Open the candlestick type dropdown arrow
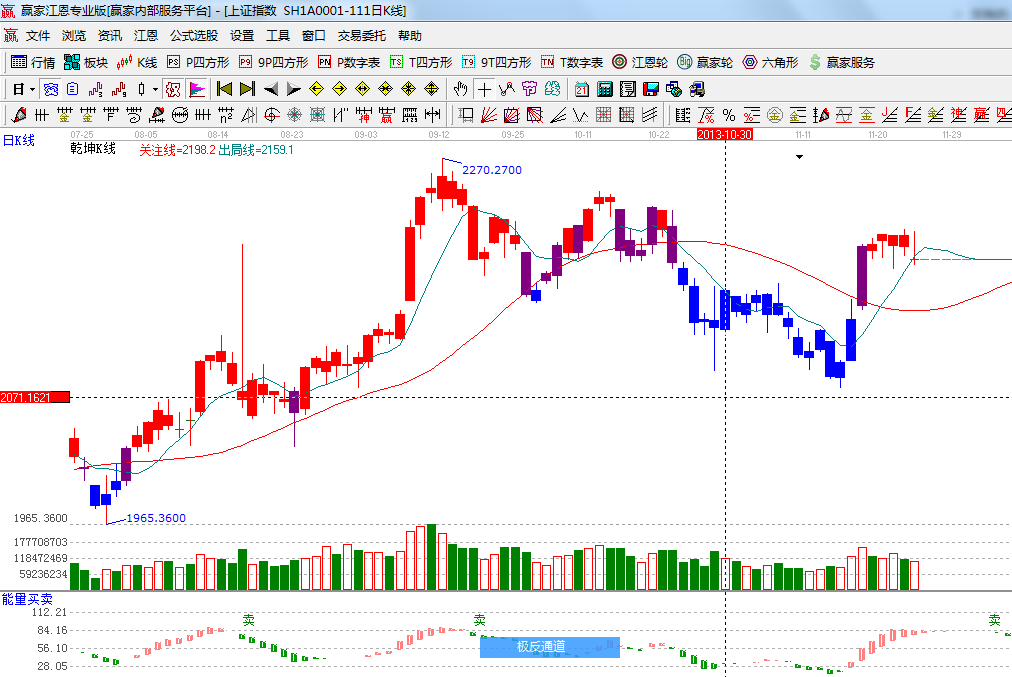 [x=155, y=88]
